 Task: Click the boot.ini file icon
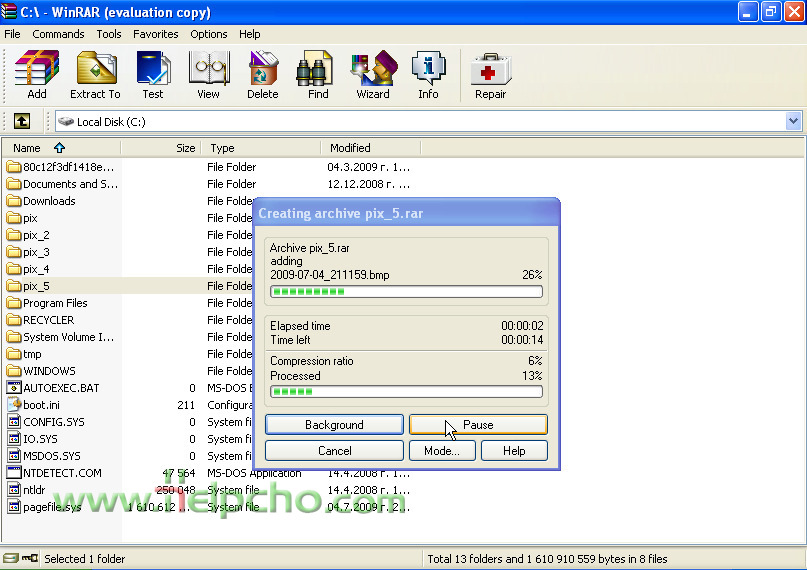coord(14,405)
